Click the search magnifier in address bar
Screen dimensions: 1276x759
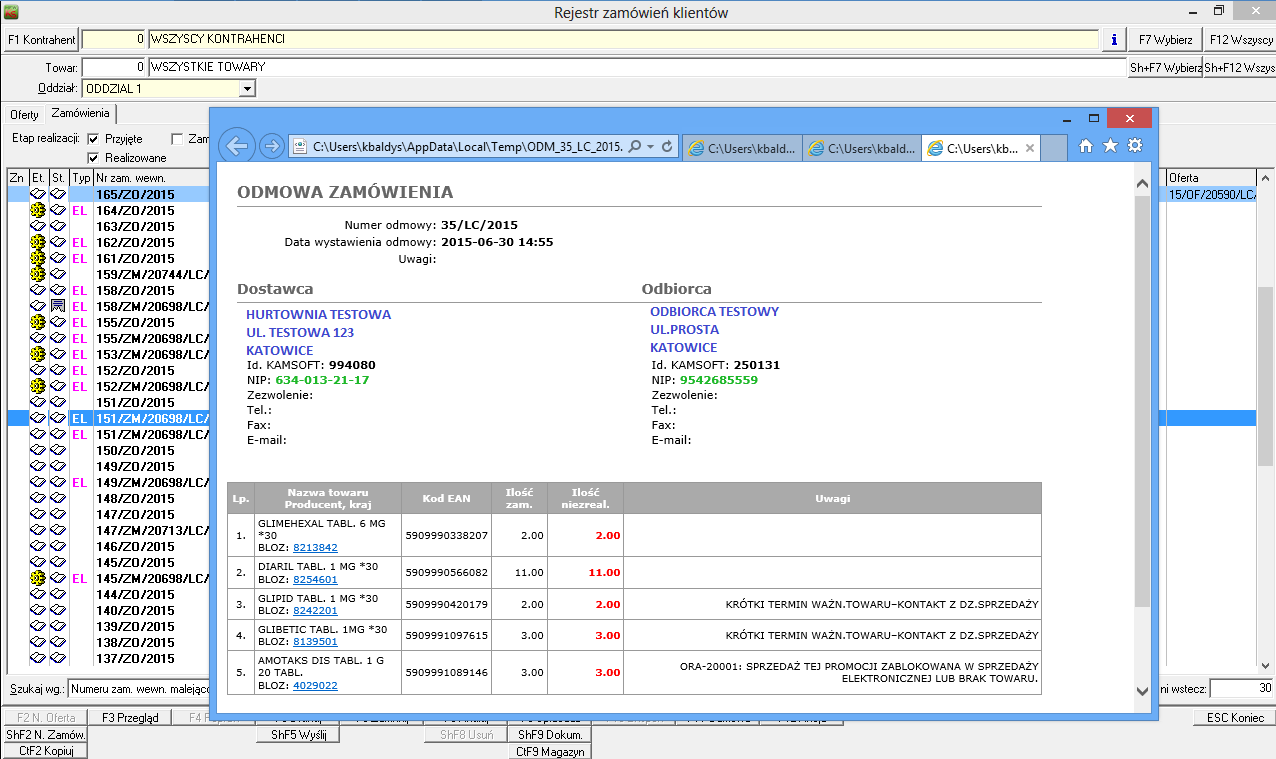coord(635,147)
